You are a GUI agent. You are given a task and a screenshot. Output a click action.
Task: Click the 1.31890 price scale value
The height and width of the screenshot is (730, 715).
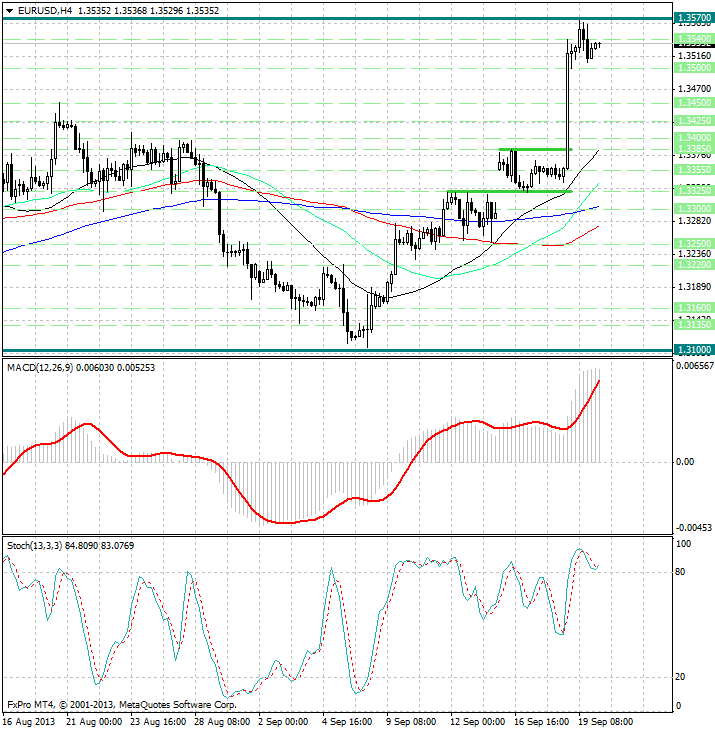[695, 287]
